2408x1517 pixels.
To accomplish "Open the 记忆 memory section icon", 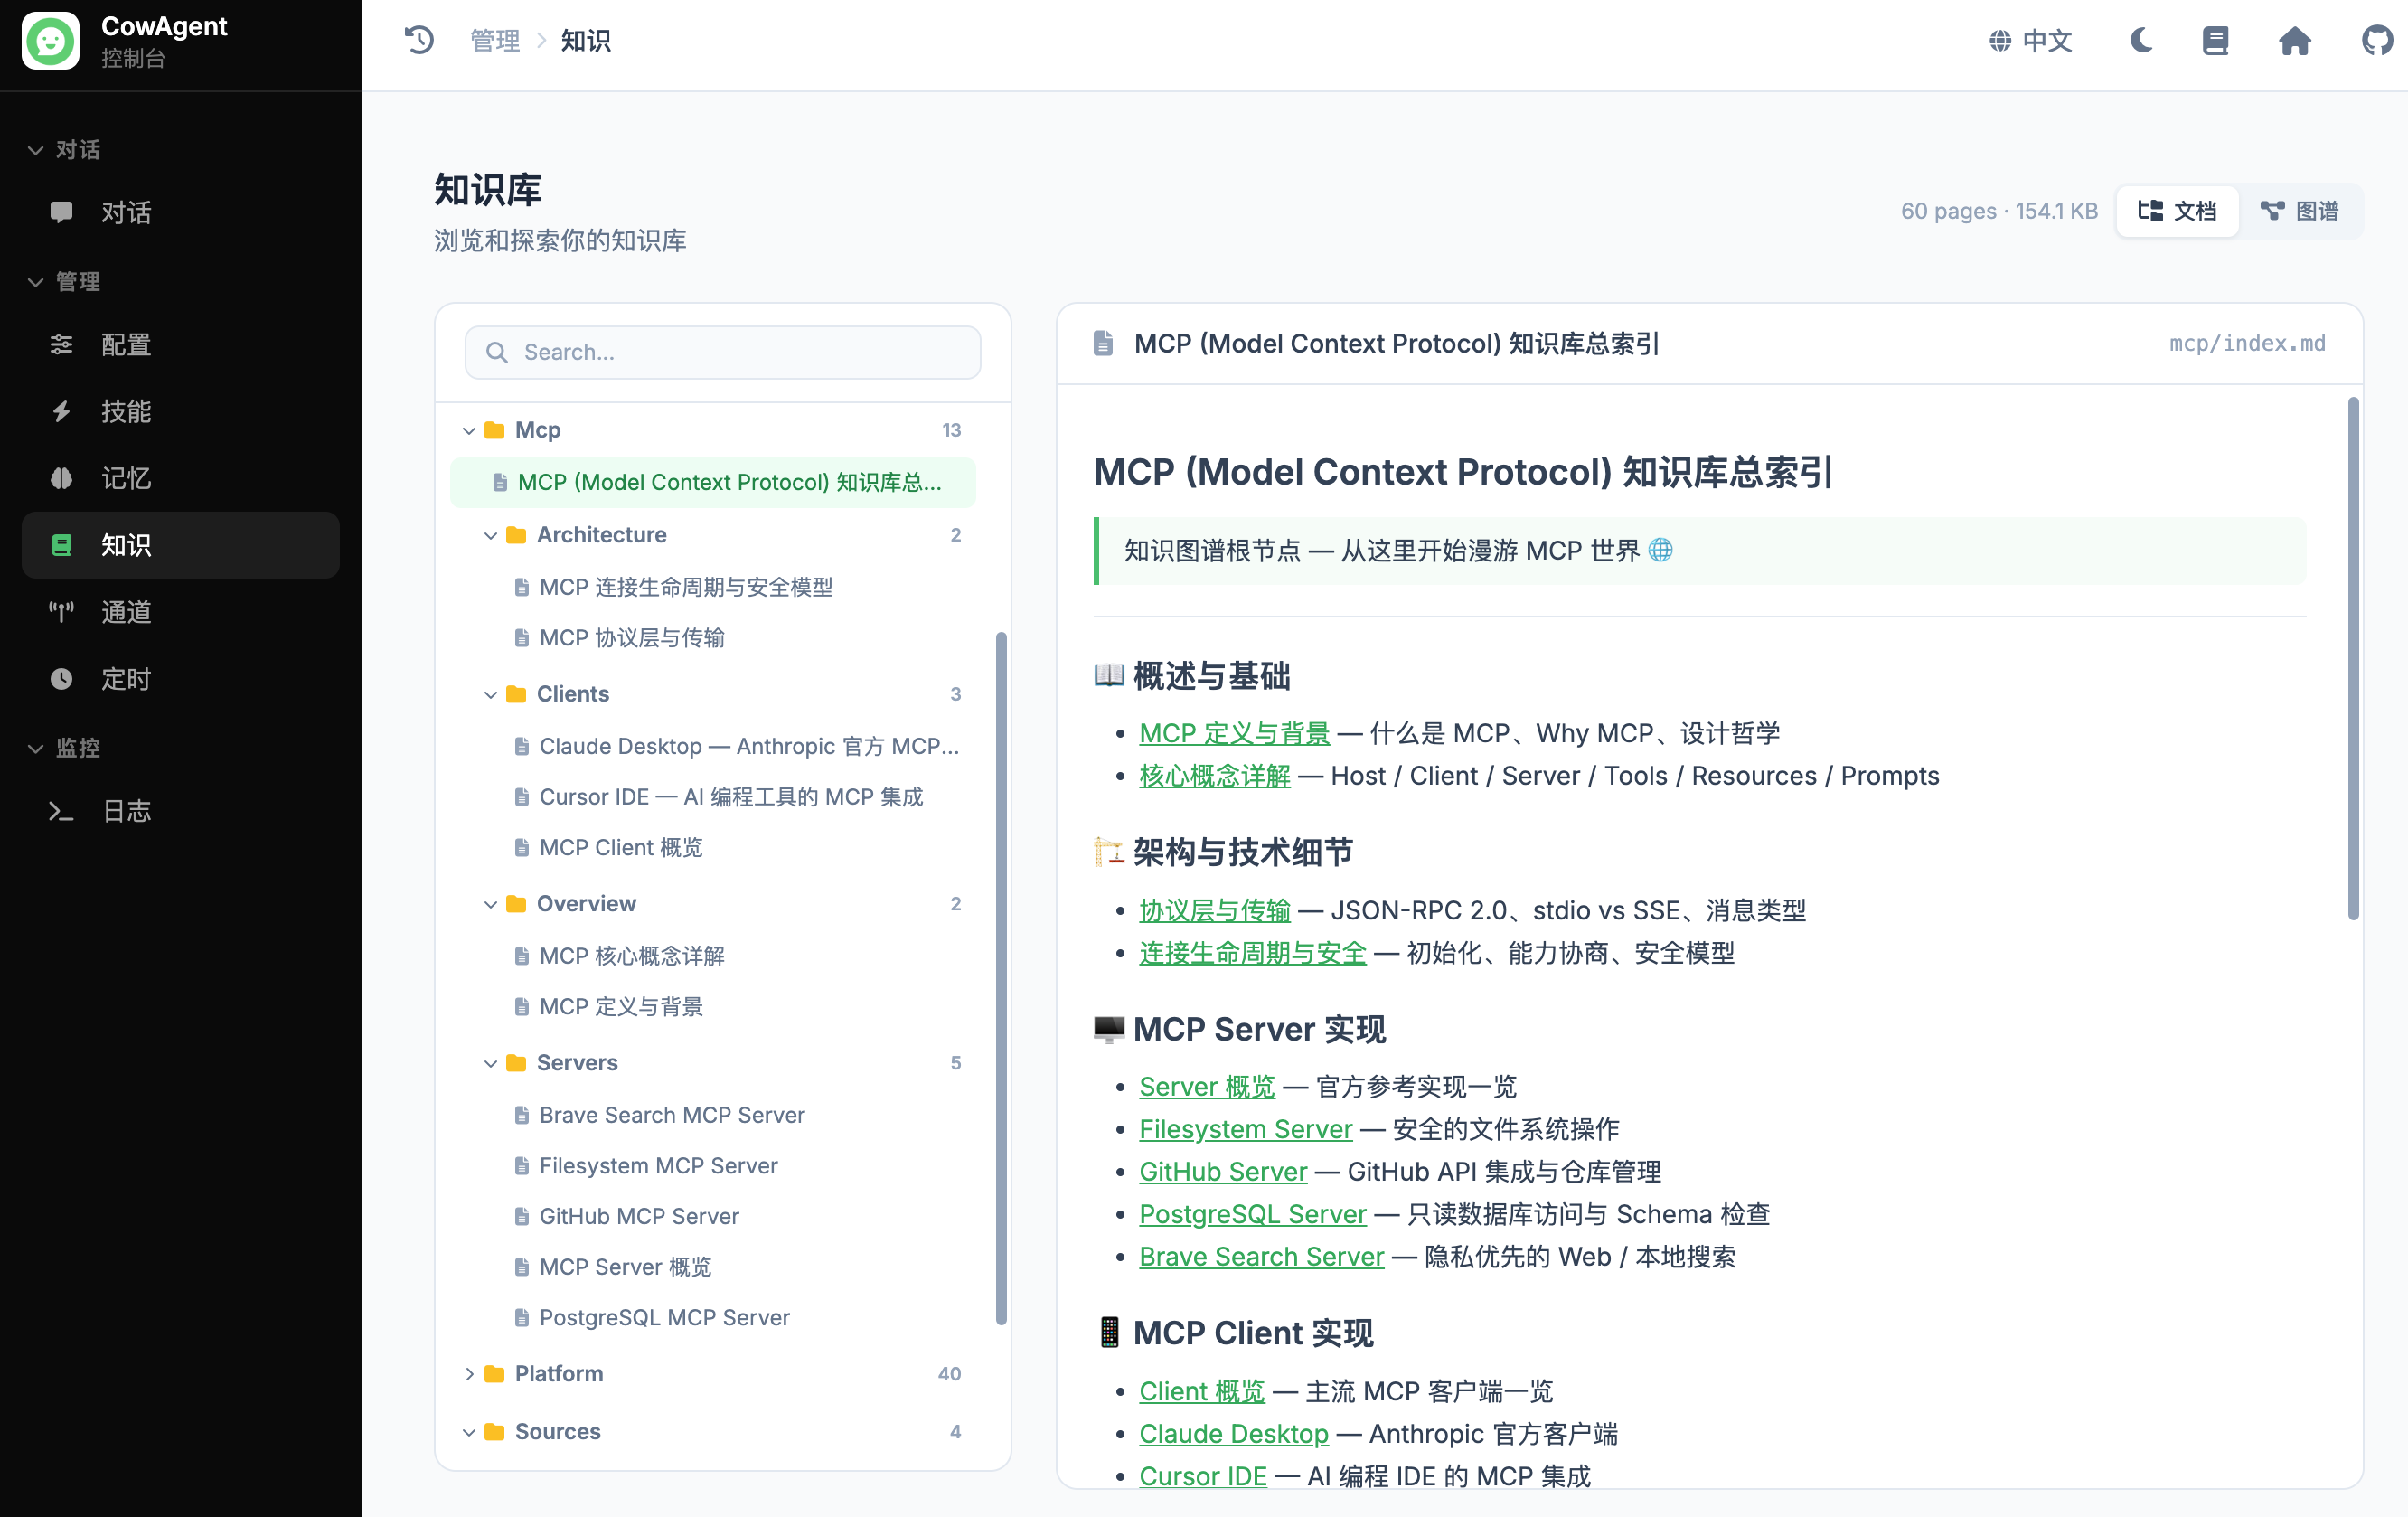I will 62,478.
